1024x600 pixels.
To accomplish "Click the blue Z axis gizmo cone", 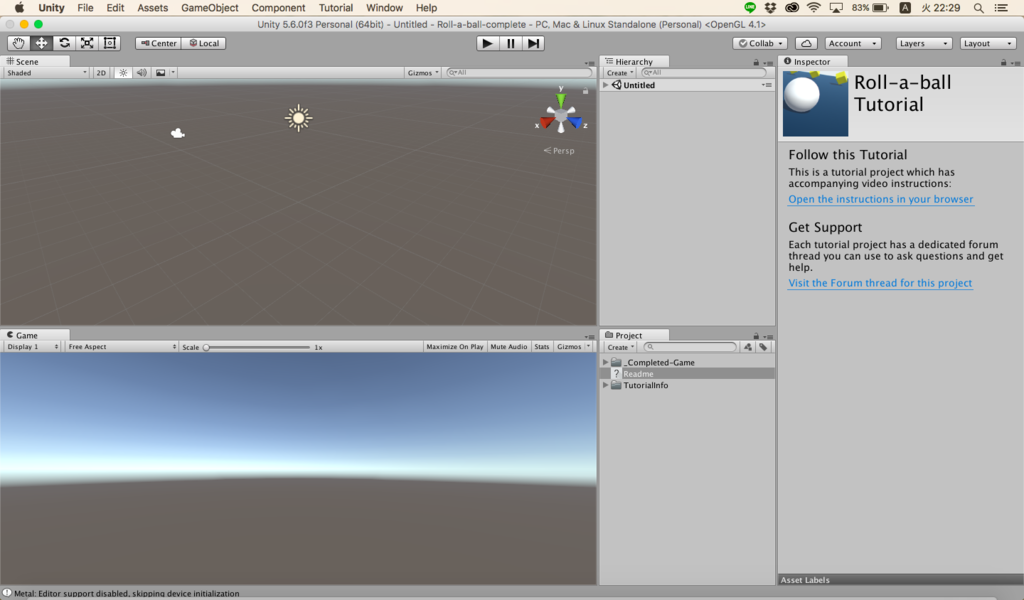I will [x=575, y=123].
